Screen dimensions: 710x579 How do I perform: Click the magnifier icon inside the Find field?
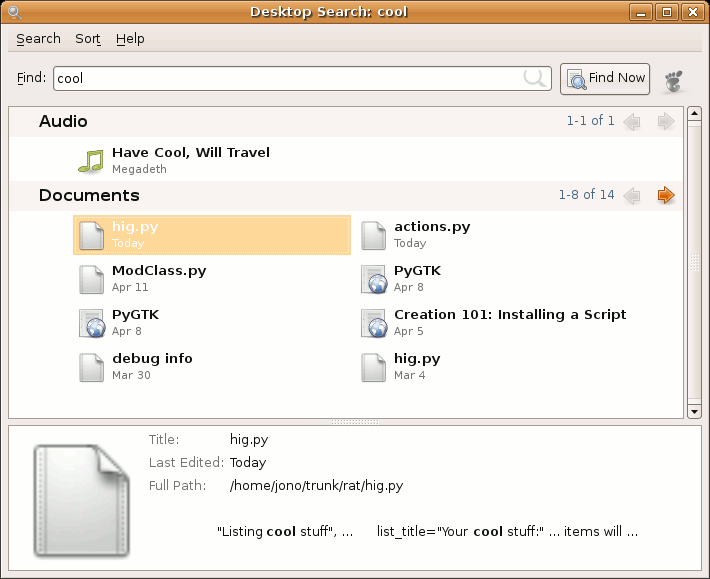pos(535,78)
